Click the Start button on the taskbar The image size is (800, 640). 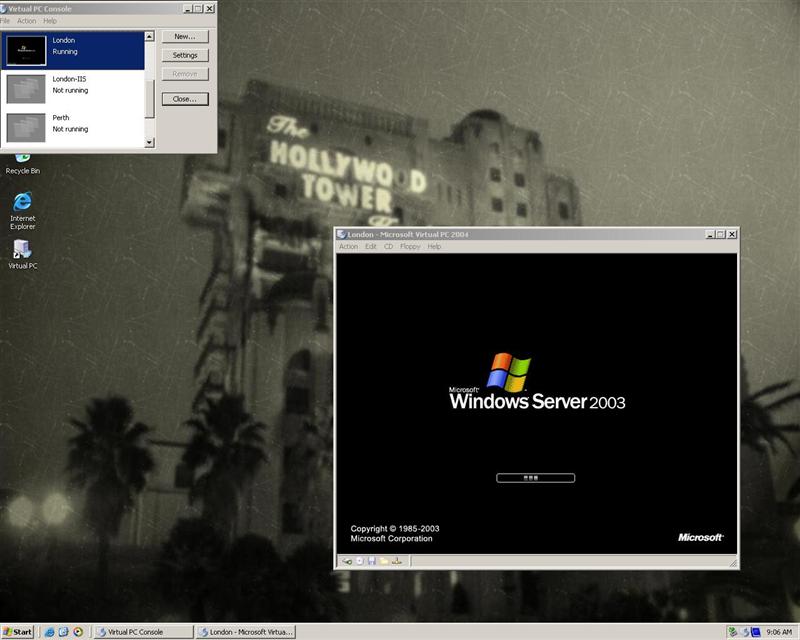tap(18, 632)
